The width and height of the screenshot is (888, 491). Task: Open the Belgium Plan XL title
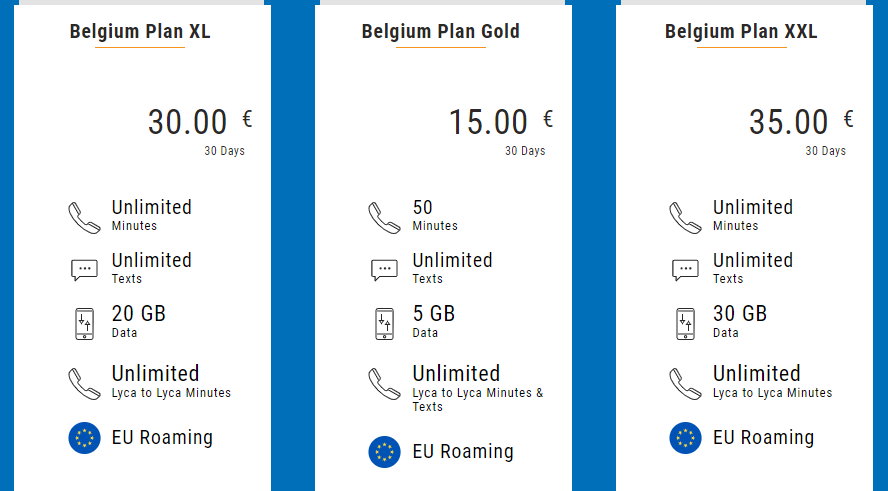(x=140, y=32)
